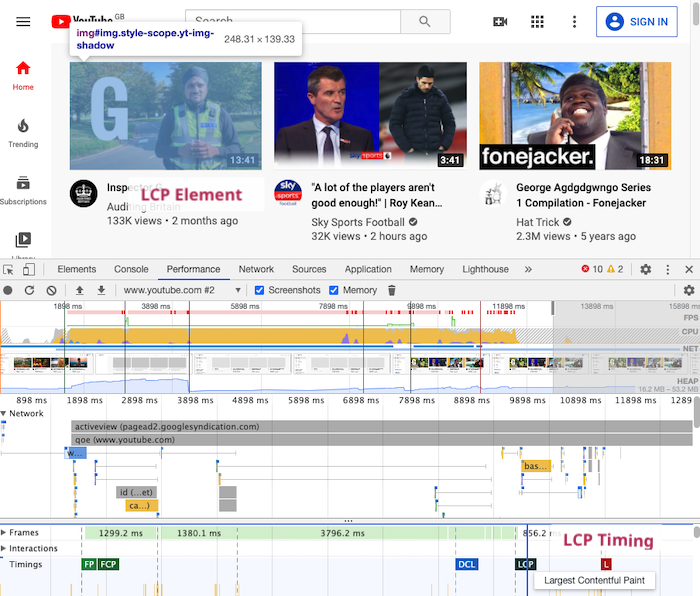Go to Home in sidebar
Image resolution: width=700 pixels, height=596 pixels.
23,76
